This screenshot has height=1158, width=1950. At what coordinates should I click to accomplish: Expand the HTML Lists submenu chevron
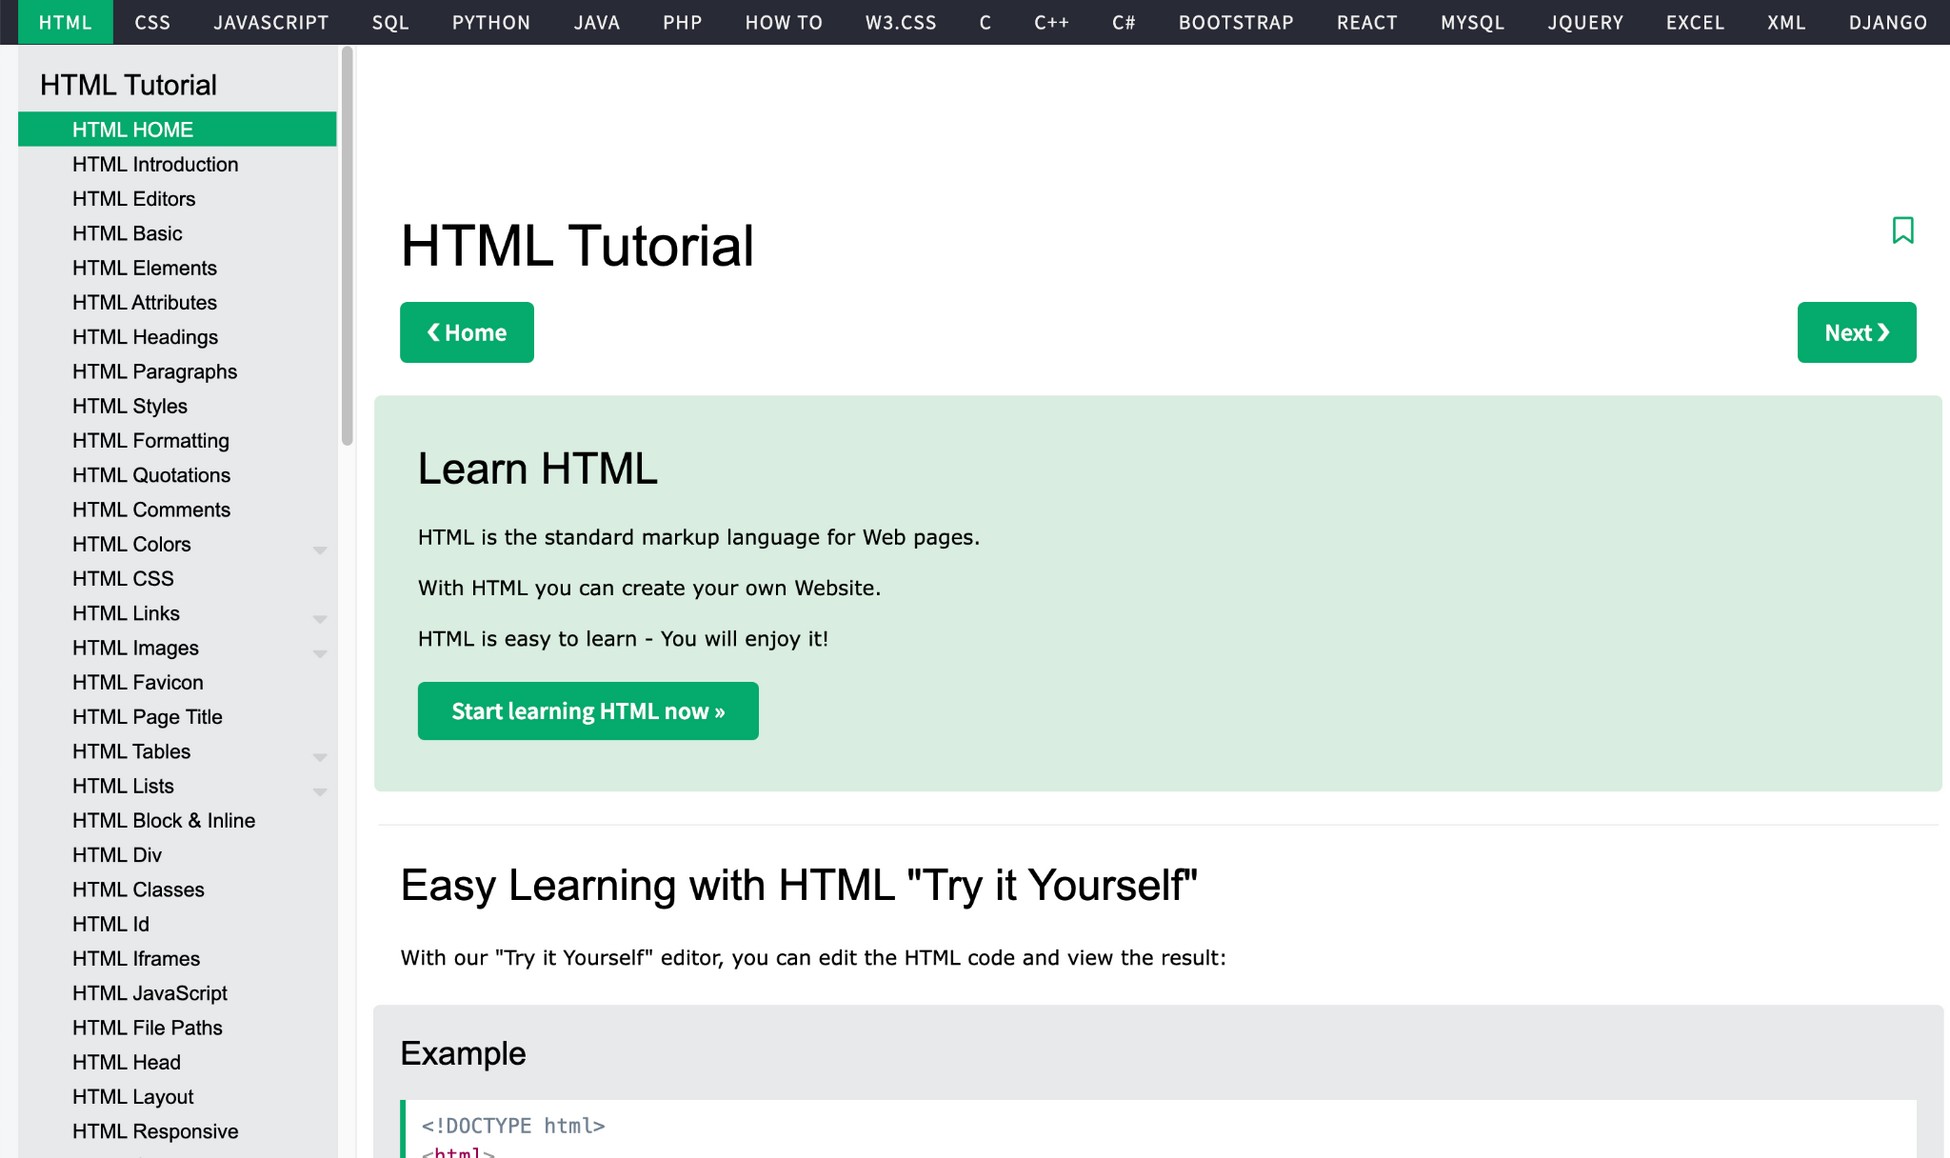pyautogui.click(x=320, y=791)
